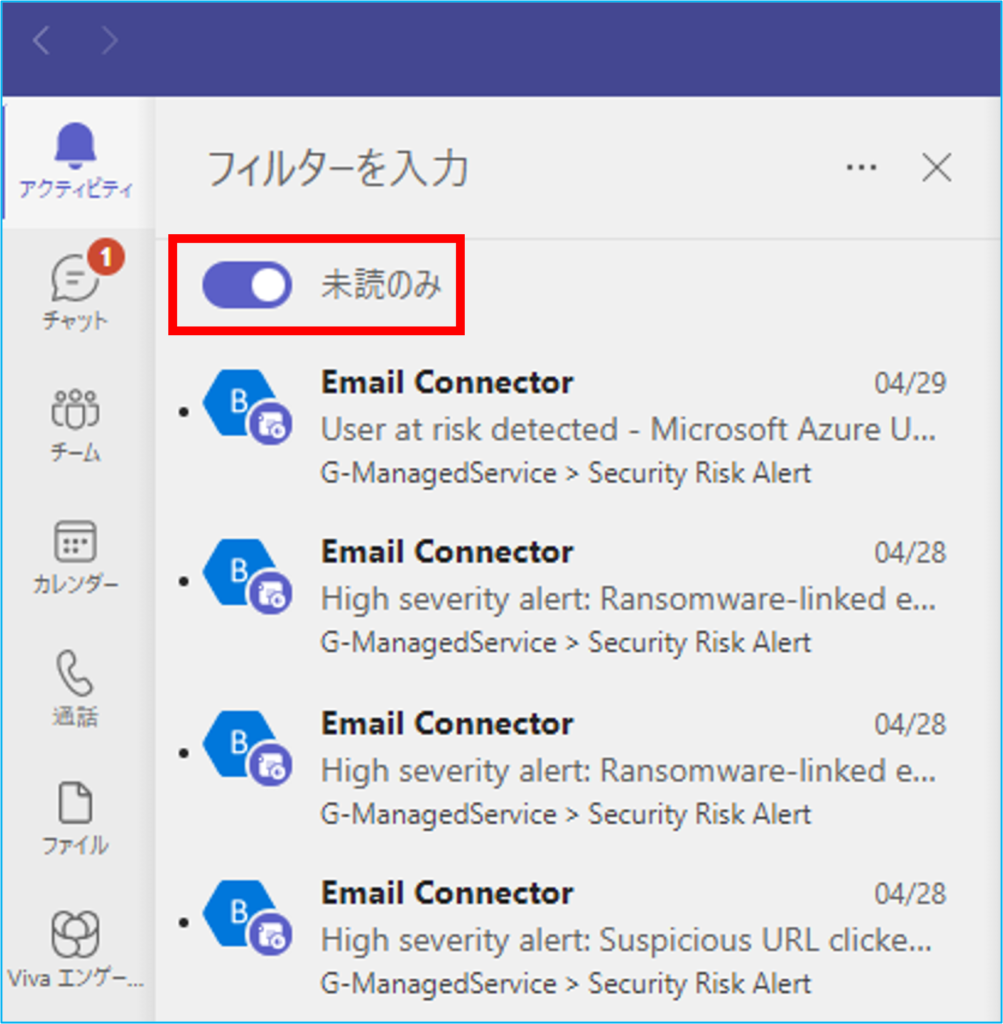Open the カレンダー (Calendar) view
Screen dimensions: 1003x1024
point(76,556)
